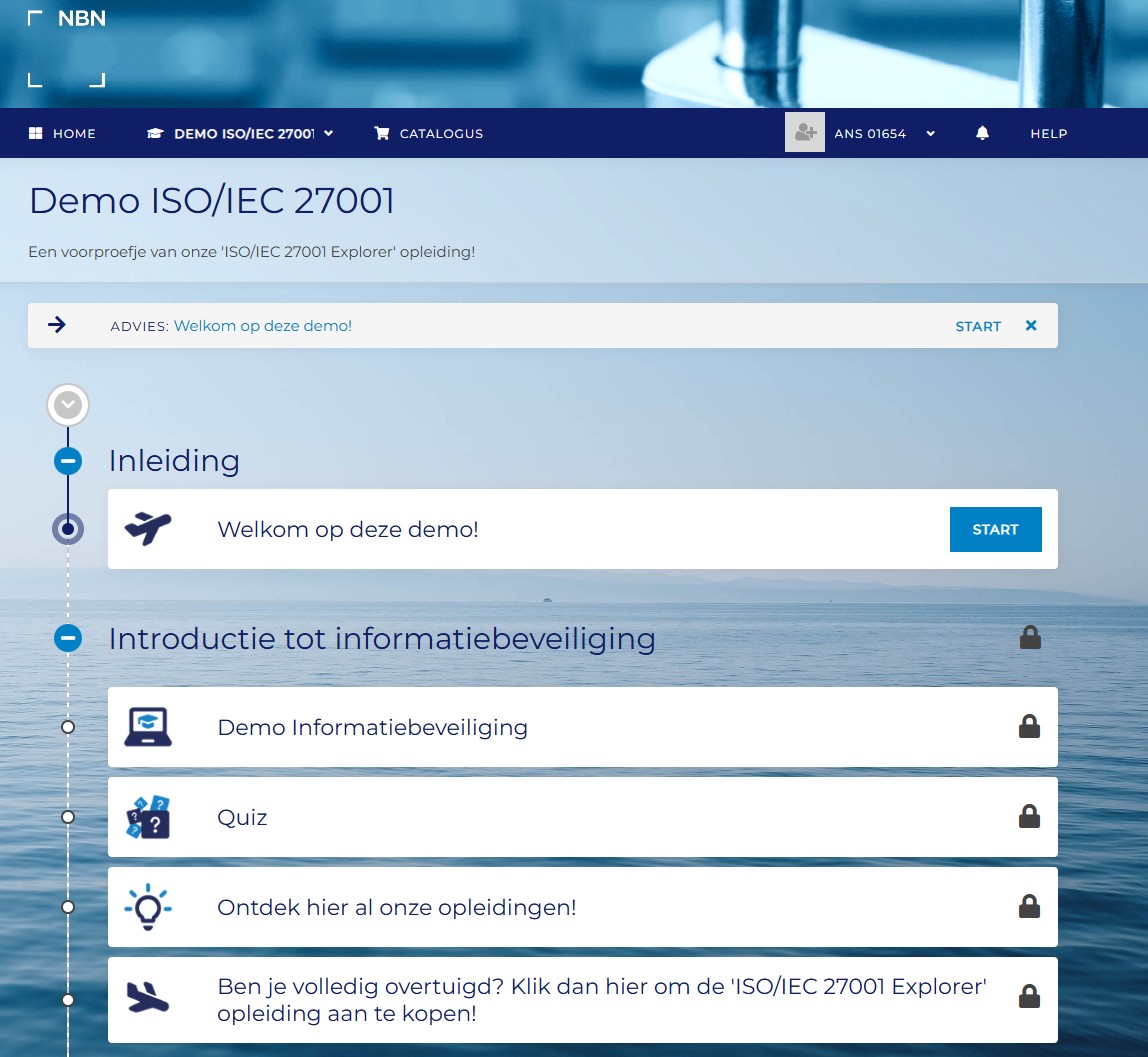This screenshot has width=1148, height=1057.
Task: Expand the ANS 01654 dropdown chevron
Action: [x=931, y=133]
